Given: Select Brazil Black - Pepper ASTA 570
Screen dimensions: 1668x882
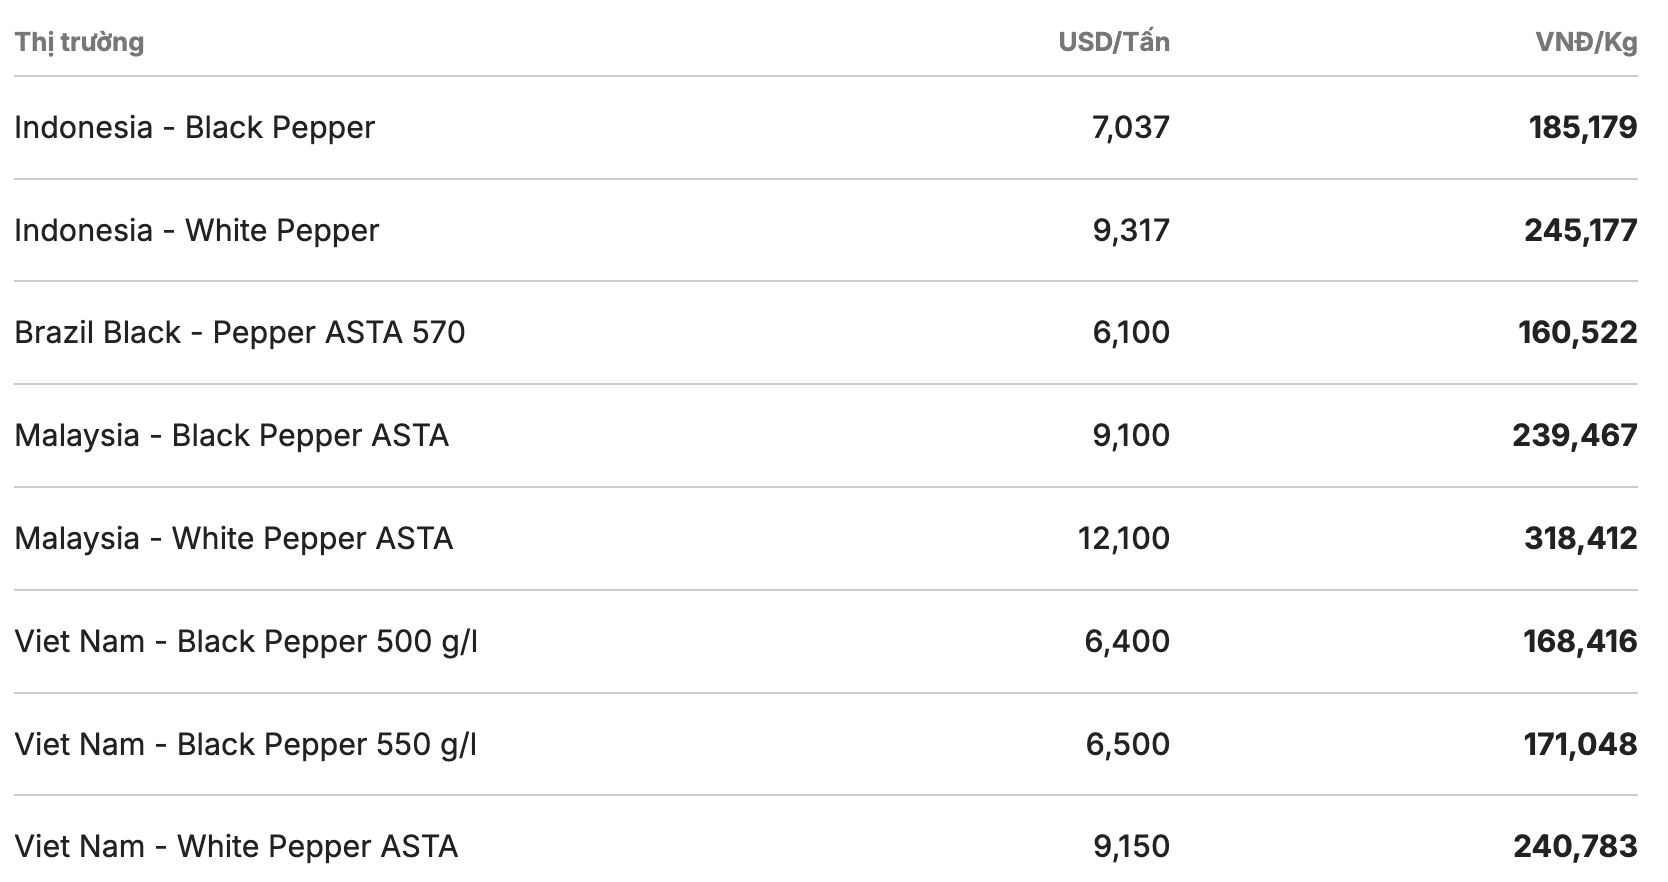Looking at the screenshot, I should click(x=240, y=333).
